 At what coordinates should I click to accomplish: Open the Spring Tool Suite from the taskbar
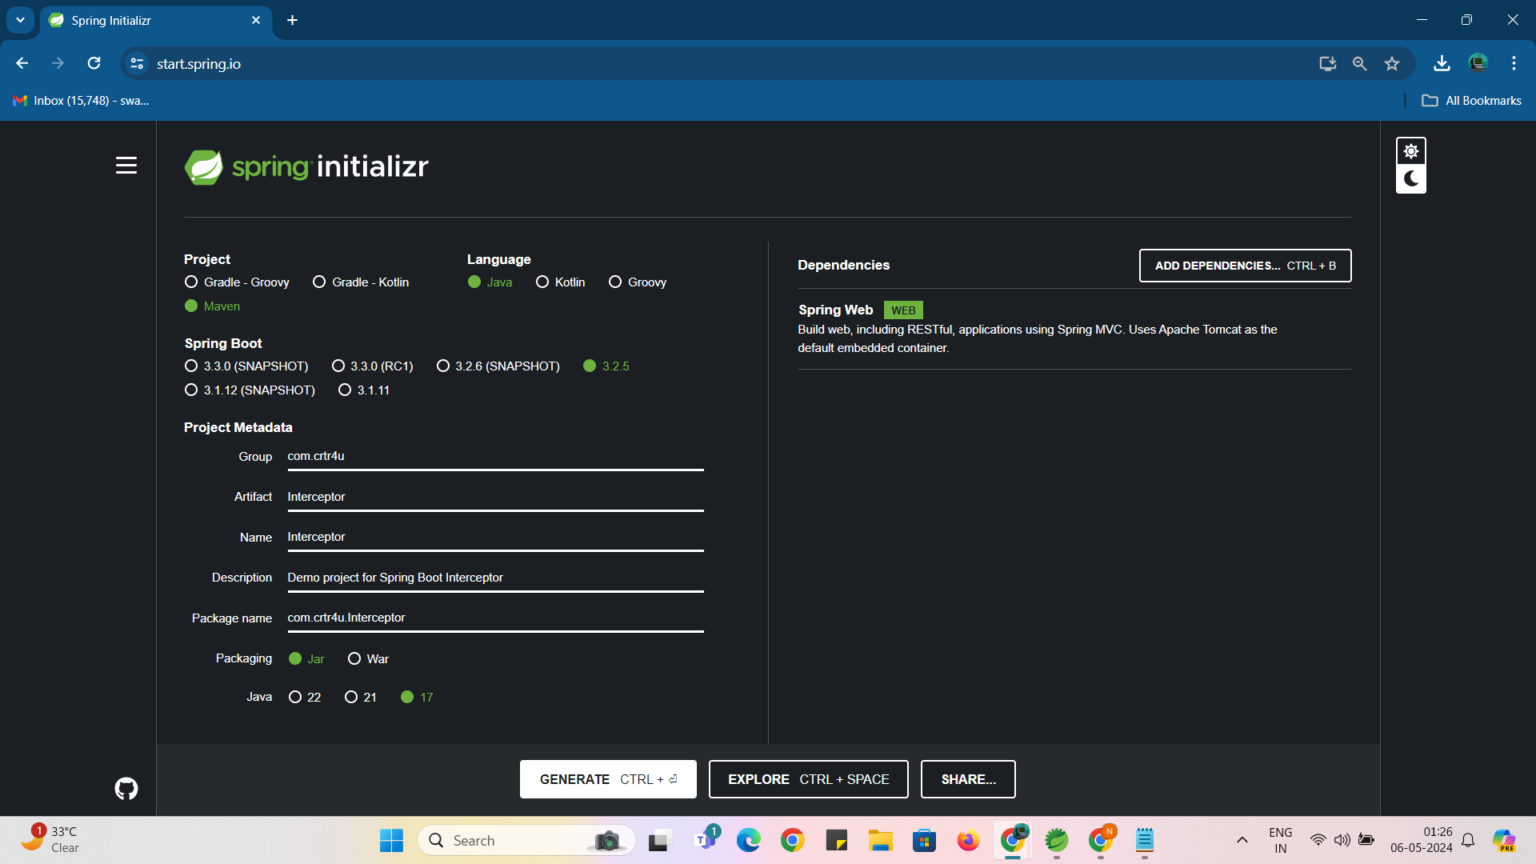tap(1056, 840)
